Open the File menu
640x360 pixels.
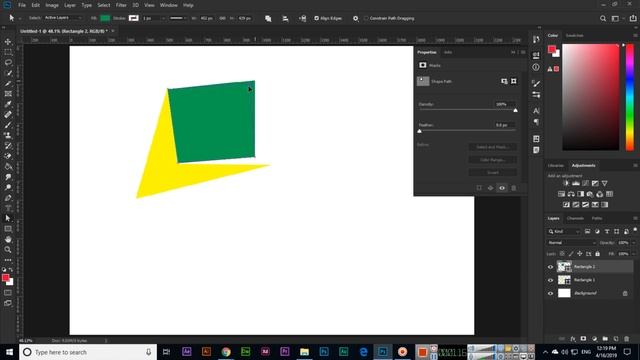click(x=22, y=5)
